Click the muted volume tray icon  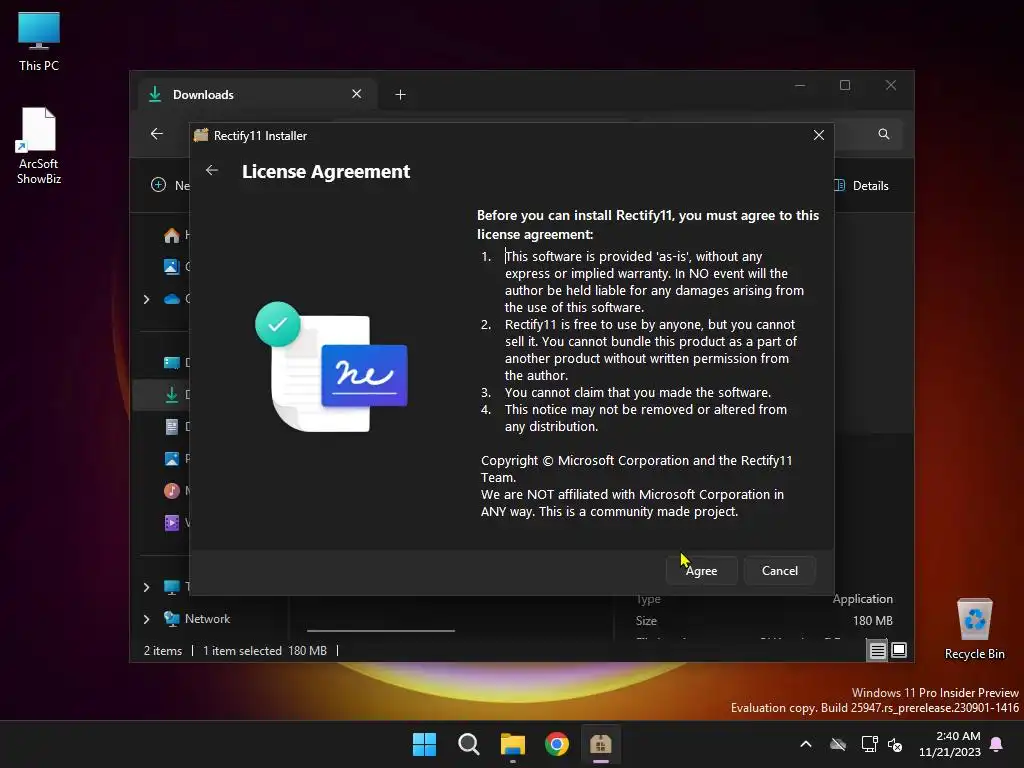[895, 744]
